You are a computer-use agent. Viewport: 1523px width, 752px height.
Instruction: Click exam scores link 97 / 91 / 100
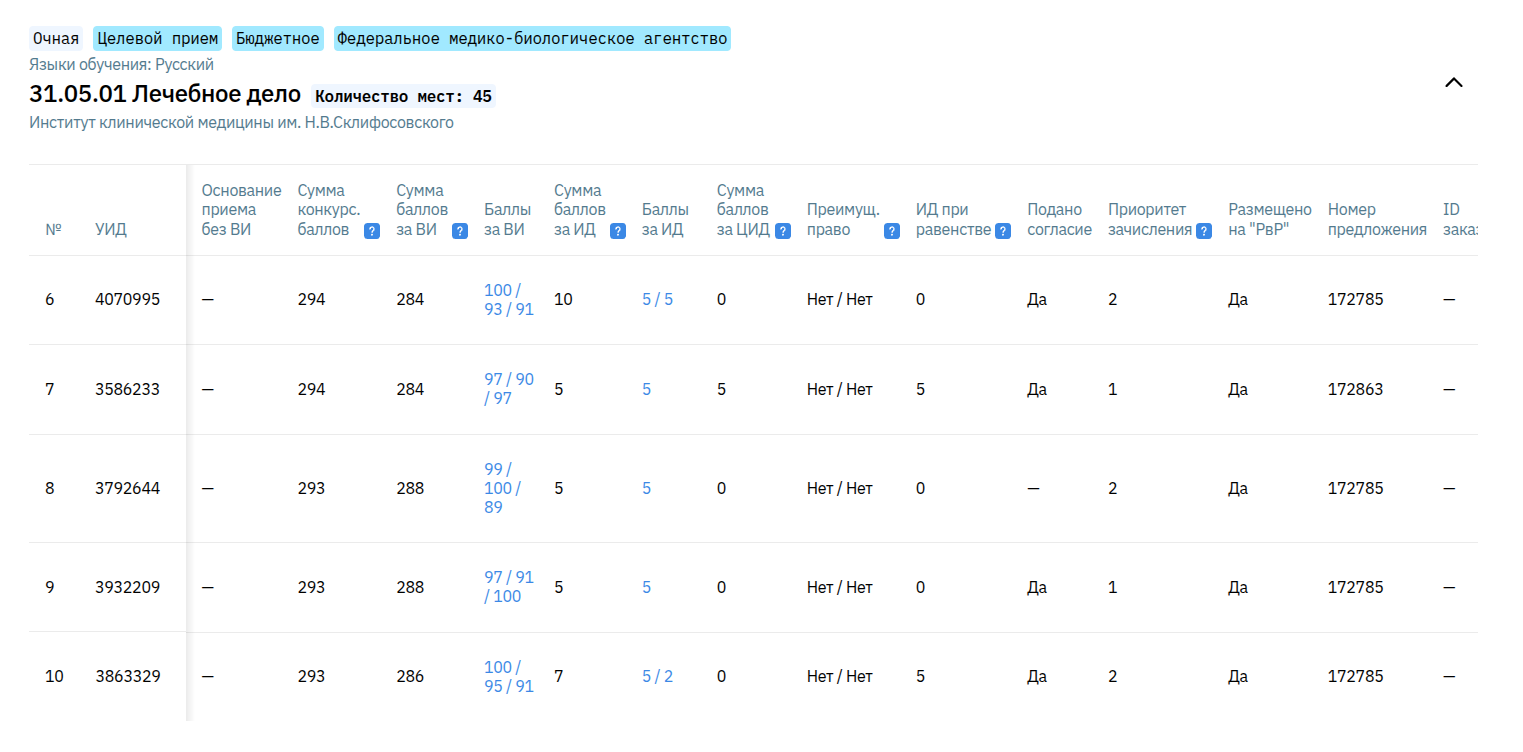tap(508, 587)
